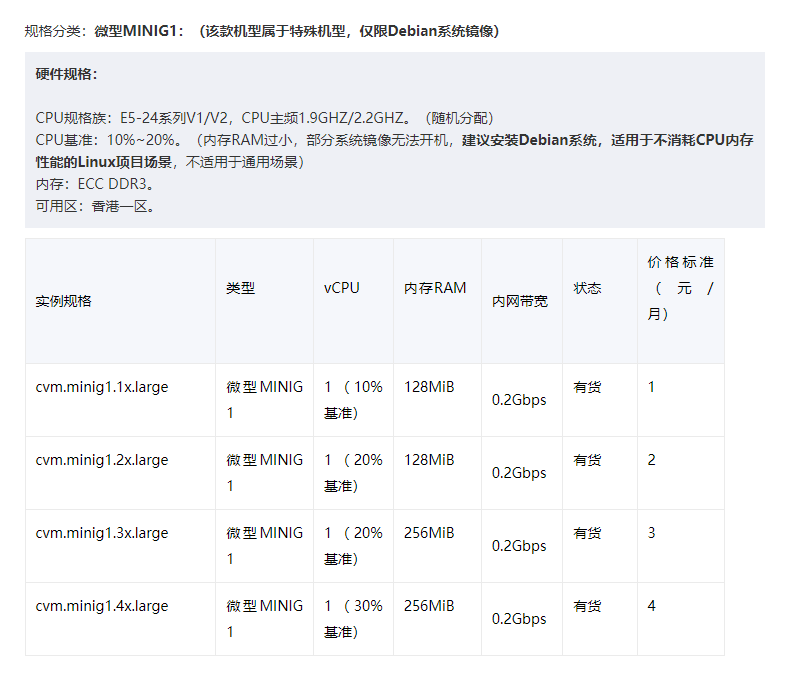This screenshot has height=684, width=789.
Task: Click 微型MINIG1 type in 2x.large row
Action: click(x=265, y=473)
